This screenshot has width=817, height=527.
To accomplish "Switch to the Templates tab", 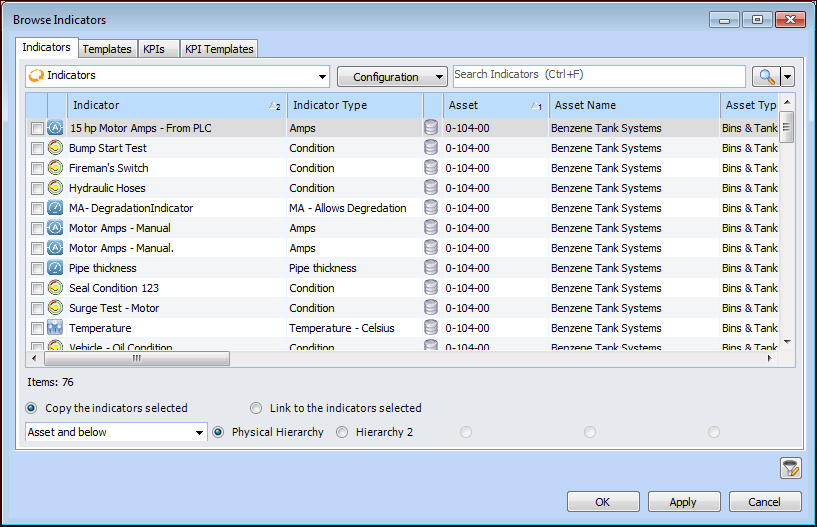I will click(107, 49).
